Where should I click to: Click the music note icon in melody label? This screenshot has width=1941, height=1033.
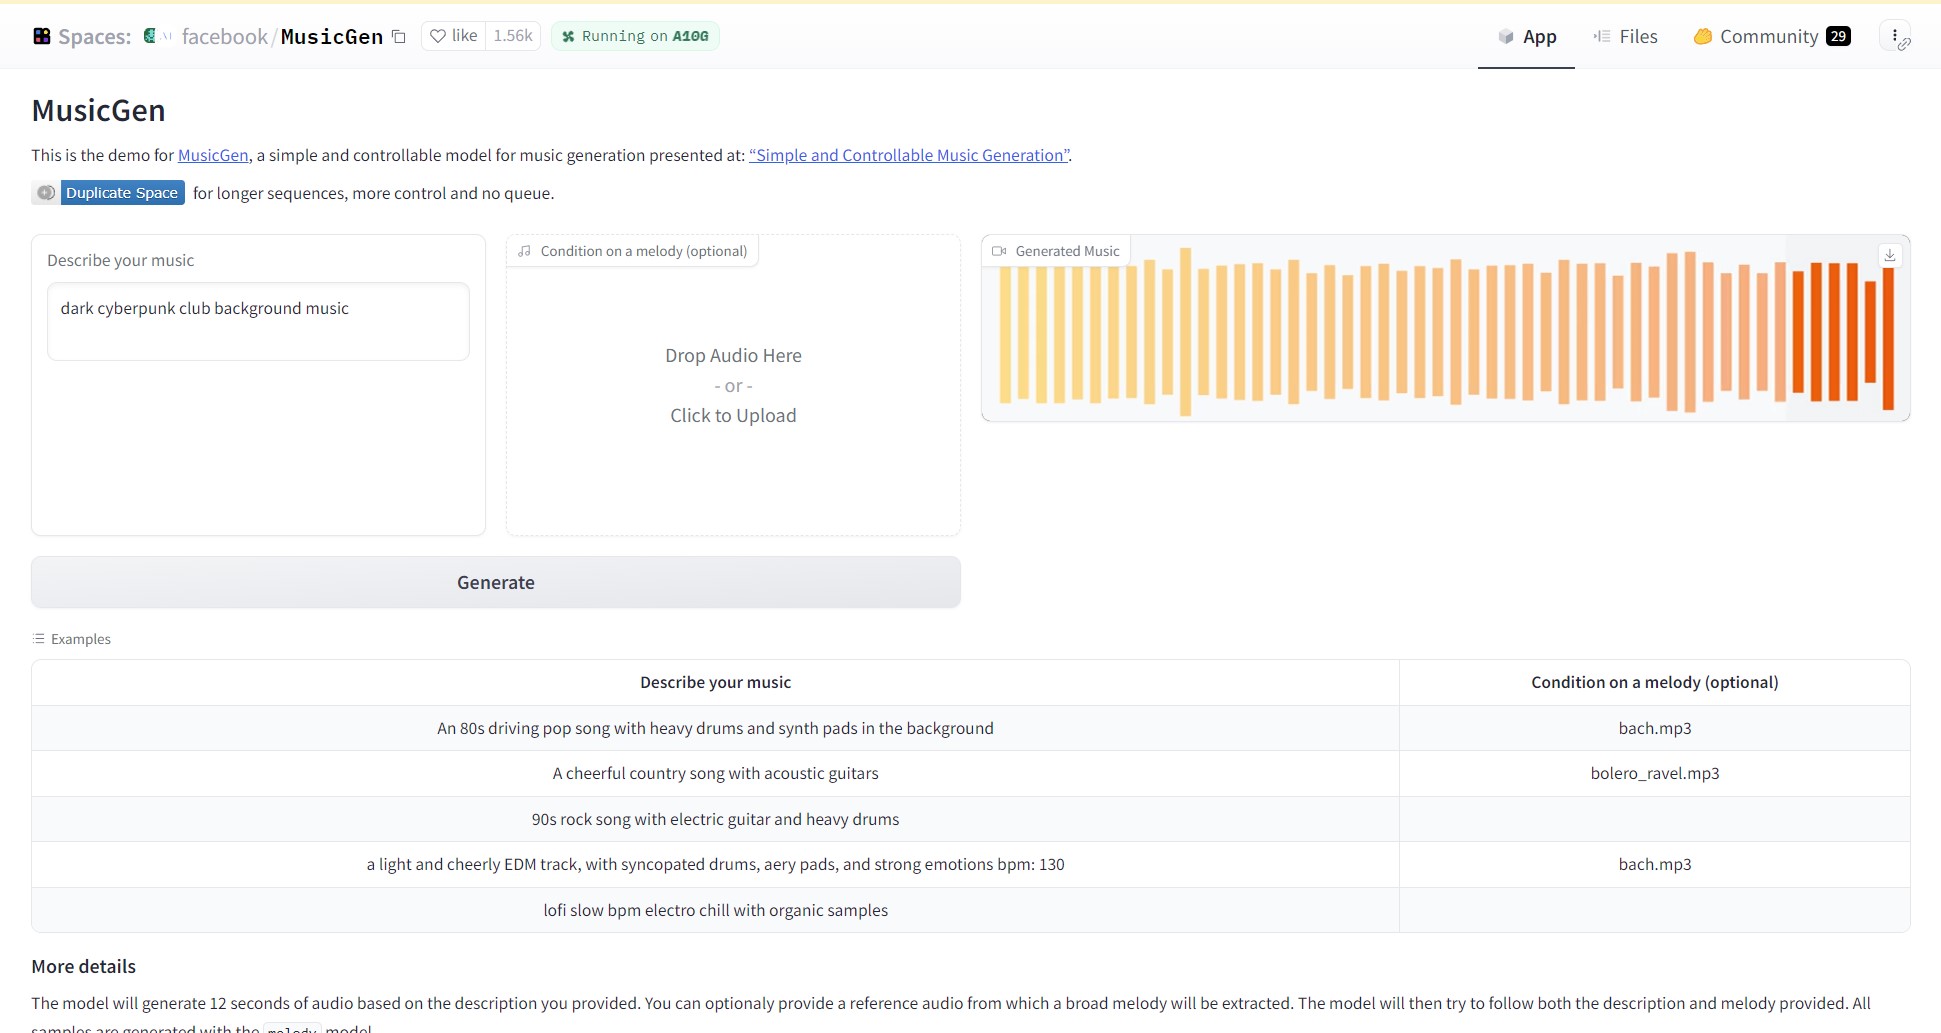525,251
